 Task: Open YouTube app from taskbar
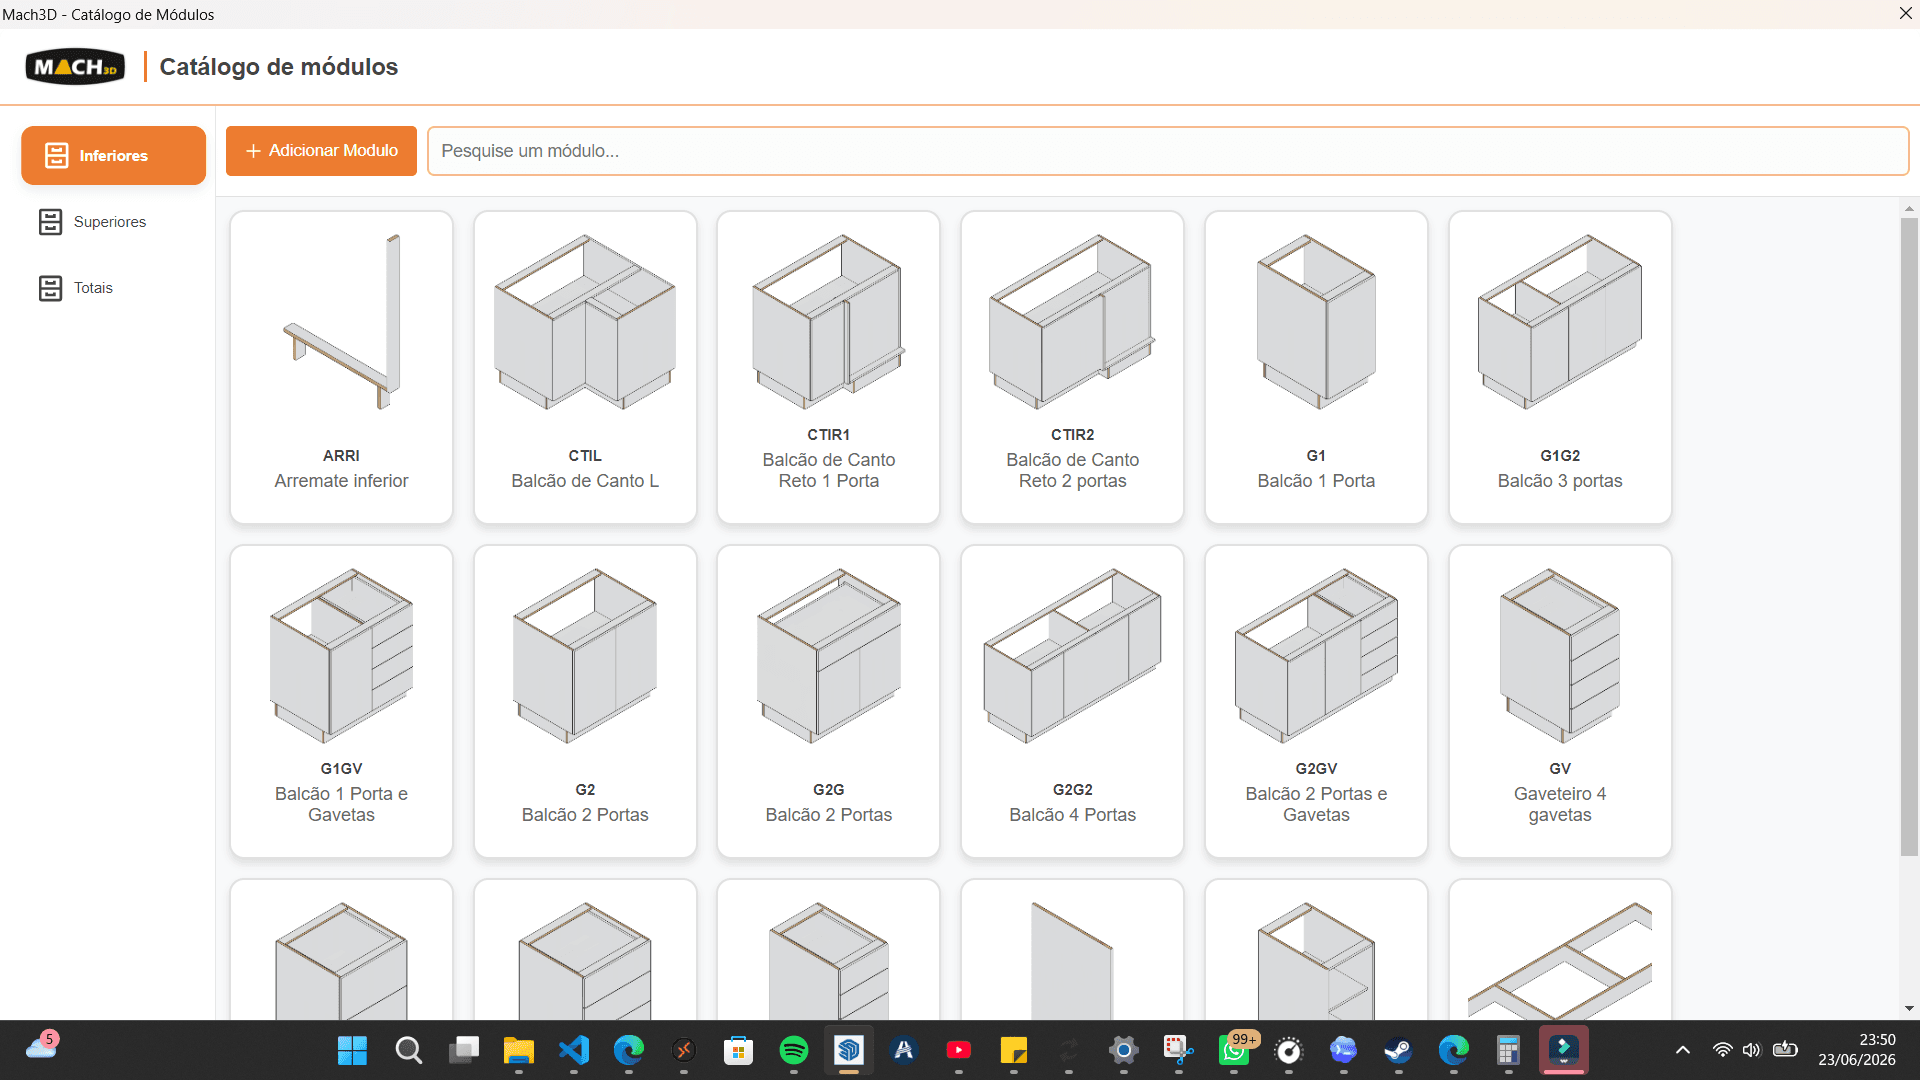pos(958,1050)
